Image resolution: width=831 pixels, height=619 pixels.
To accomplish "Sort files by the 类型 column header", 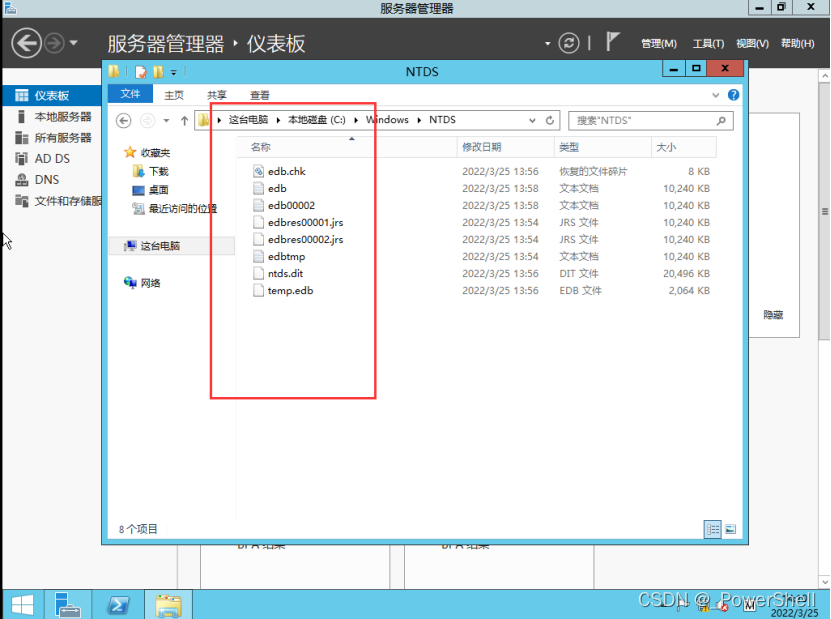I will (x=603, y=147).
